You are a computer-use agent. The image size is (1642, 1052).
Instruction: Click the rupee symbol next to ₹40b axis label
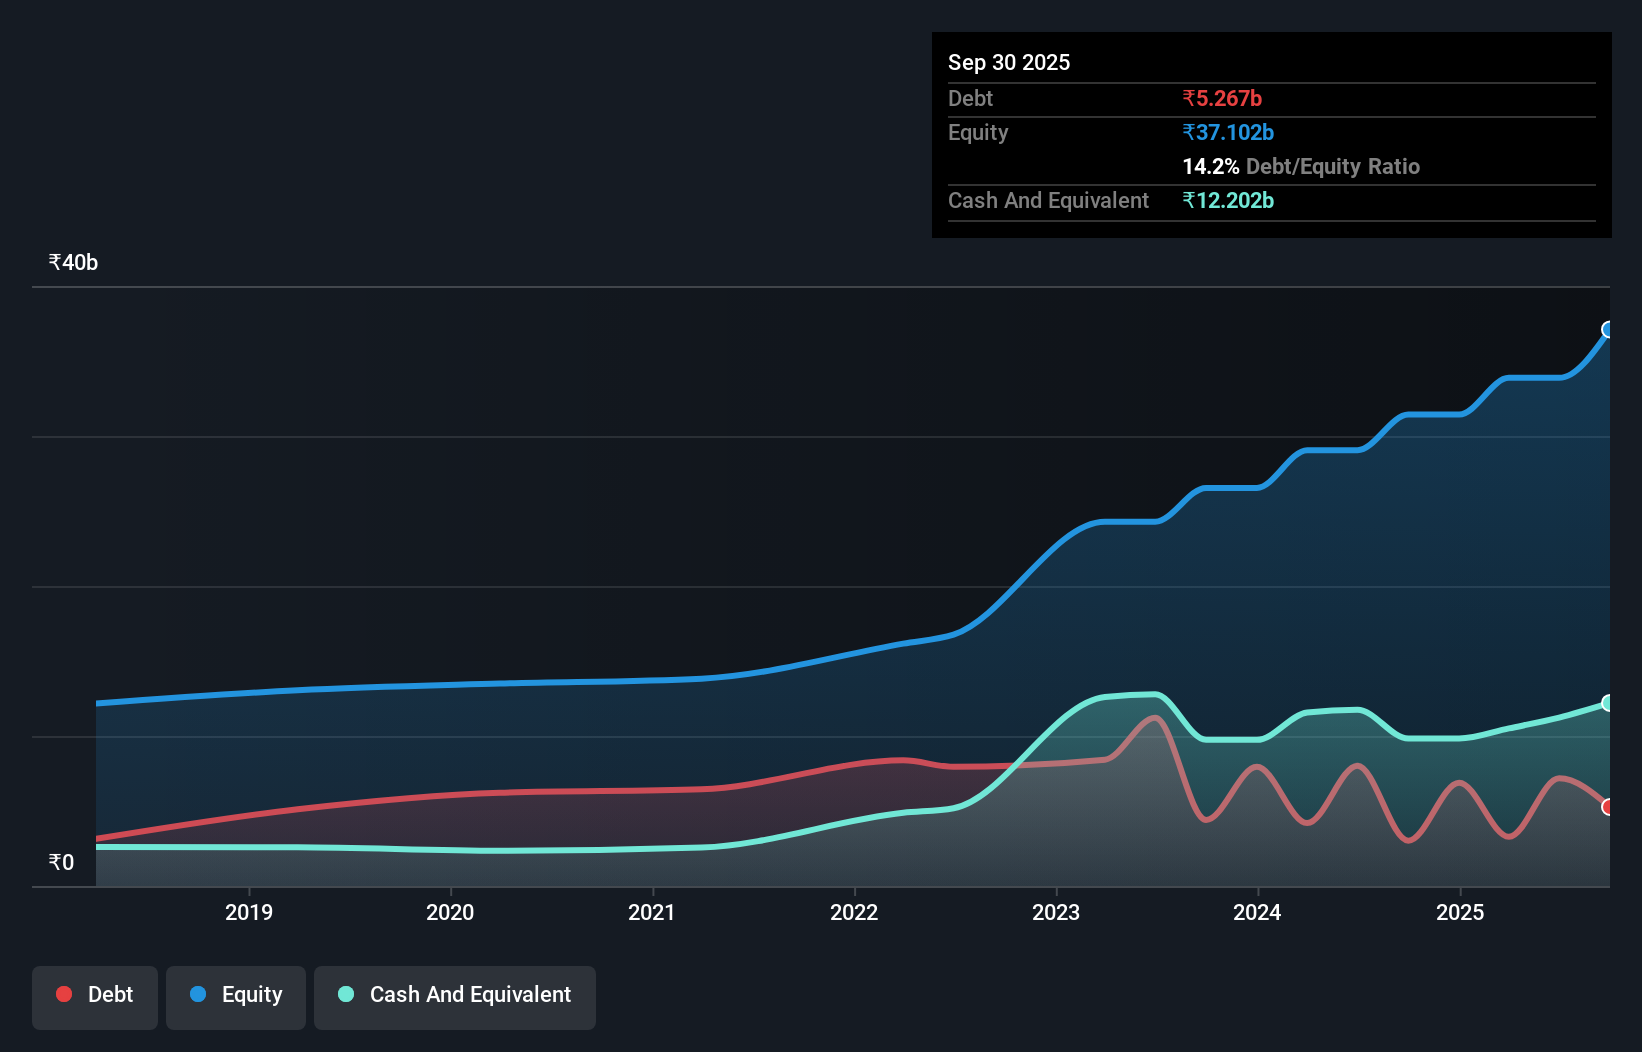(x=54, y=262)
